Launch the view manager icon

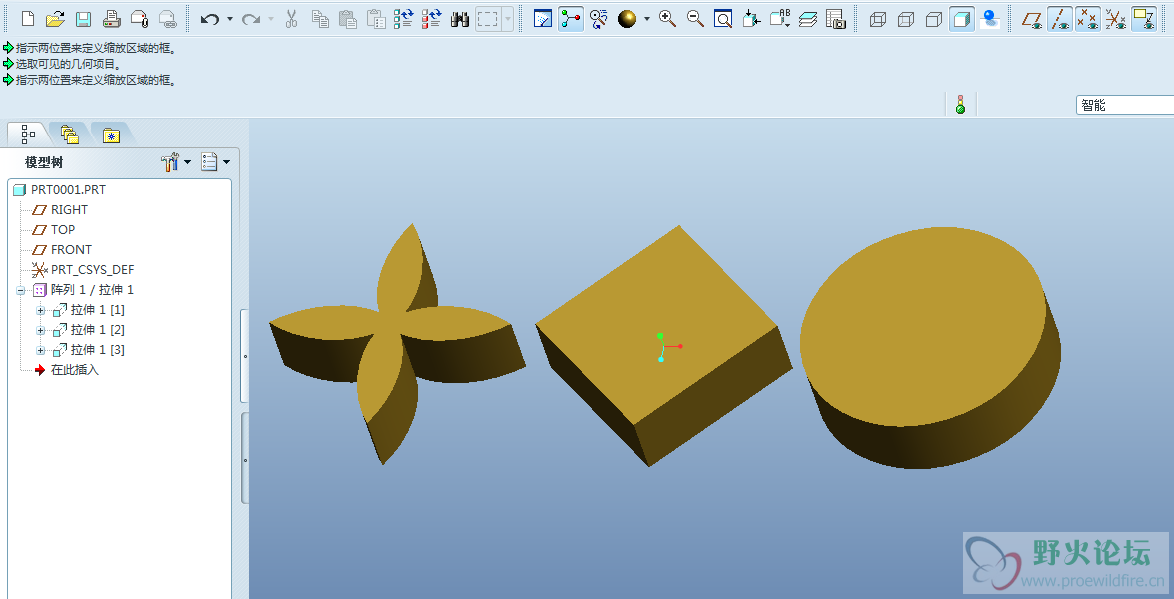click(x=836, y=19)
